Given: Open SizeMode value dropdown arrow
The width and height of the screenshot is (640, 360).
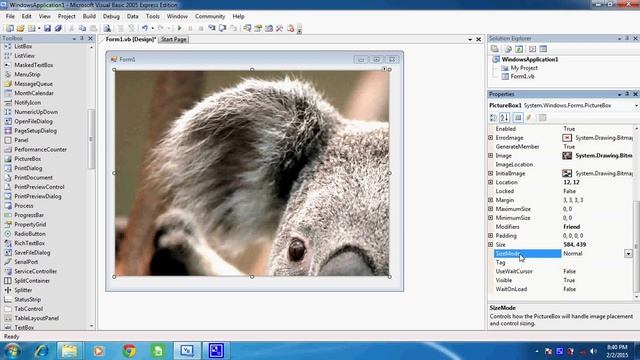Looking at the screenshot, I should (628, 253).
